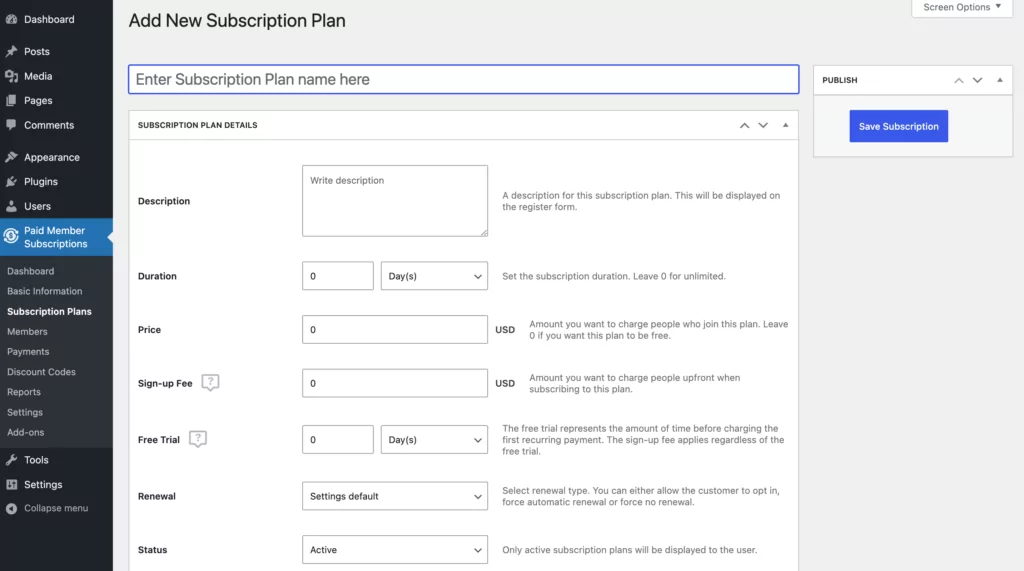1024x571 pixels.
Task: Open the plugin's Dashboard submenu link
Action: point(31,271)
